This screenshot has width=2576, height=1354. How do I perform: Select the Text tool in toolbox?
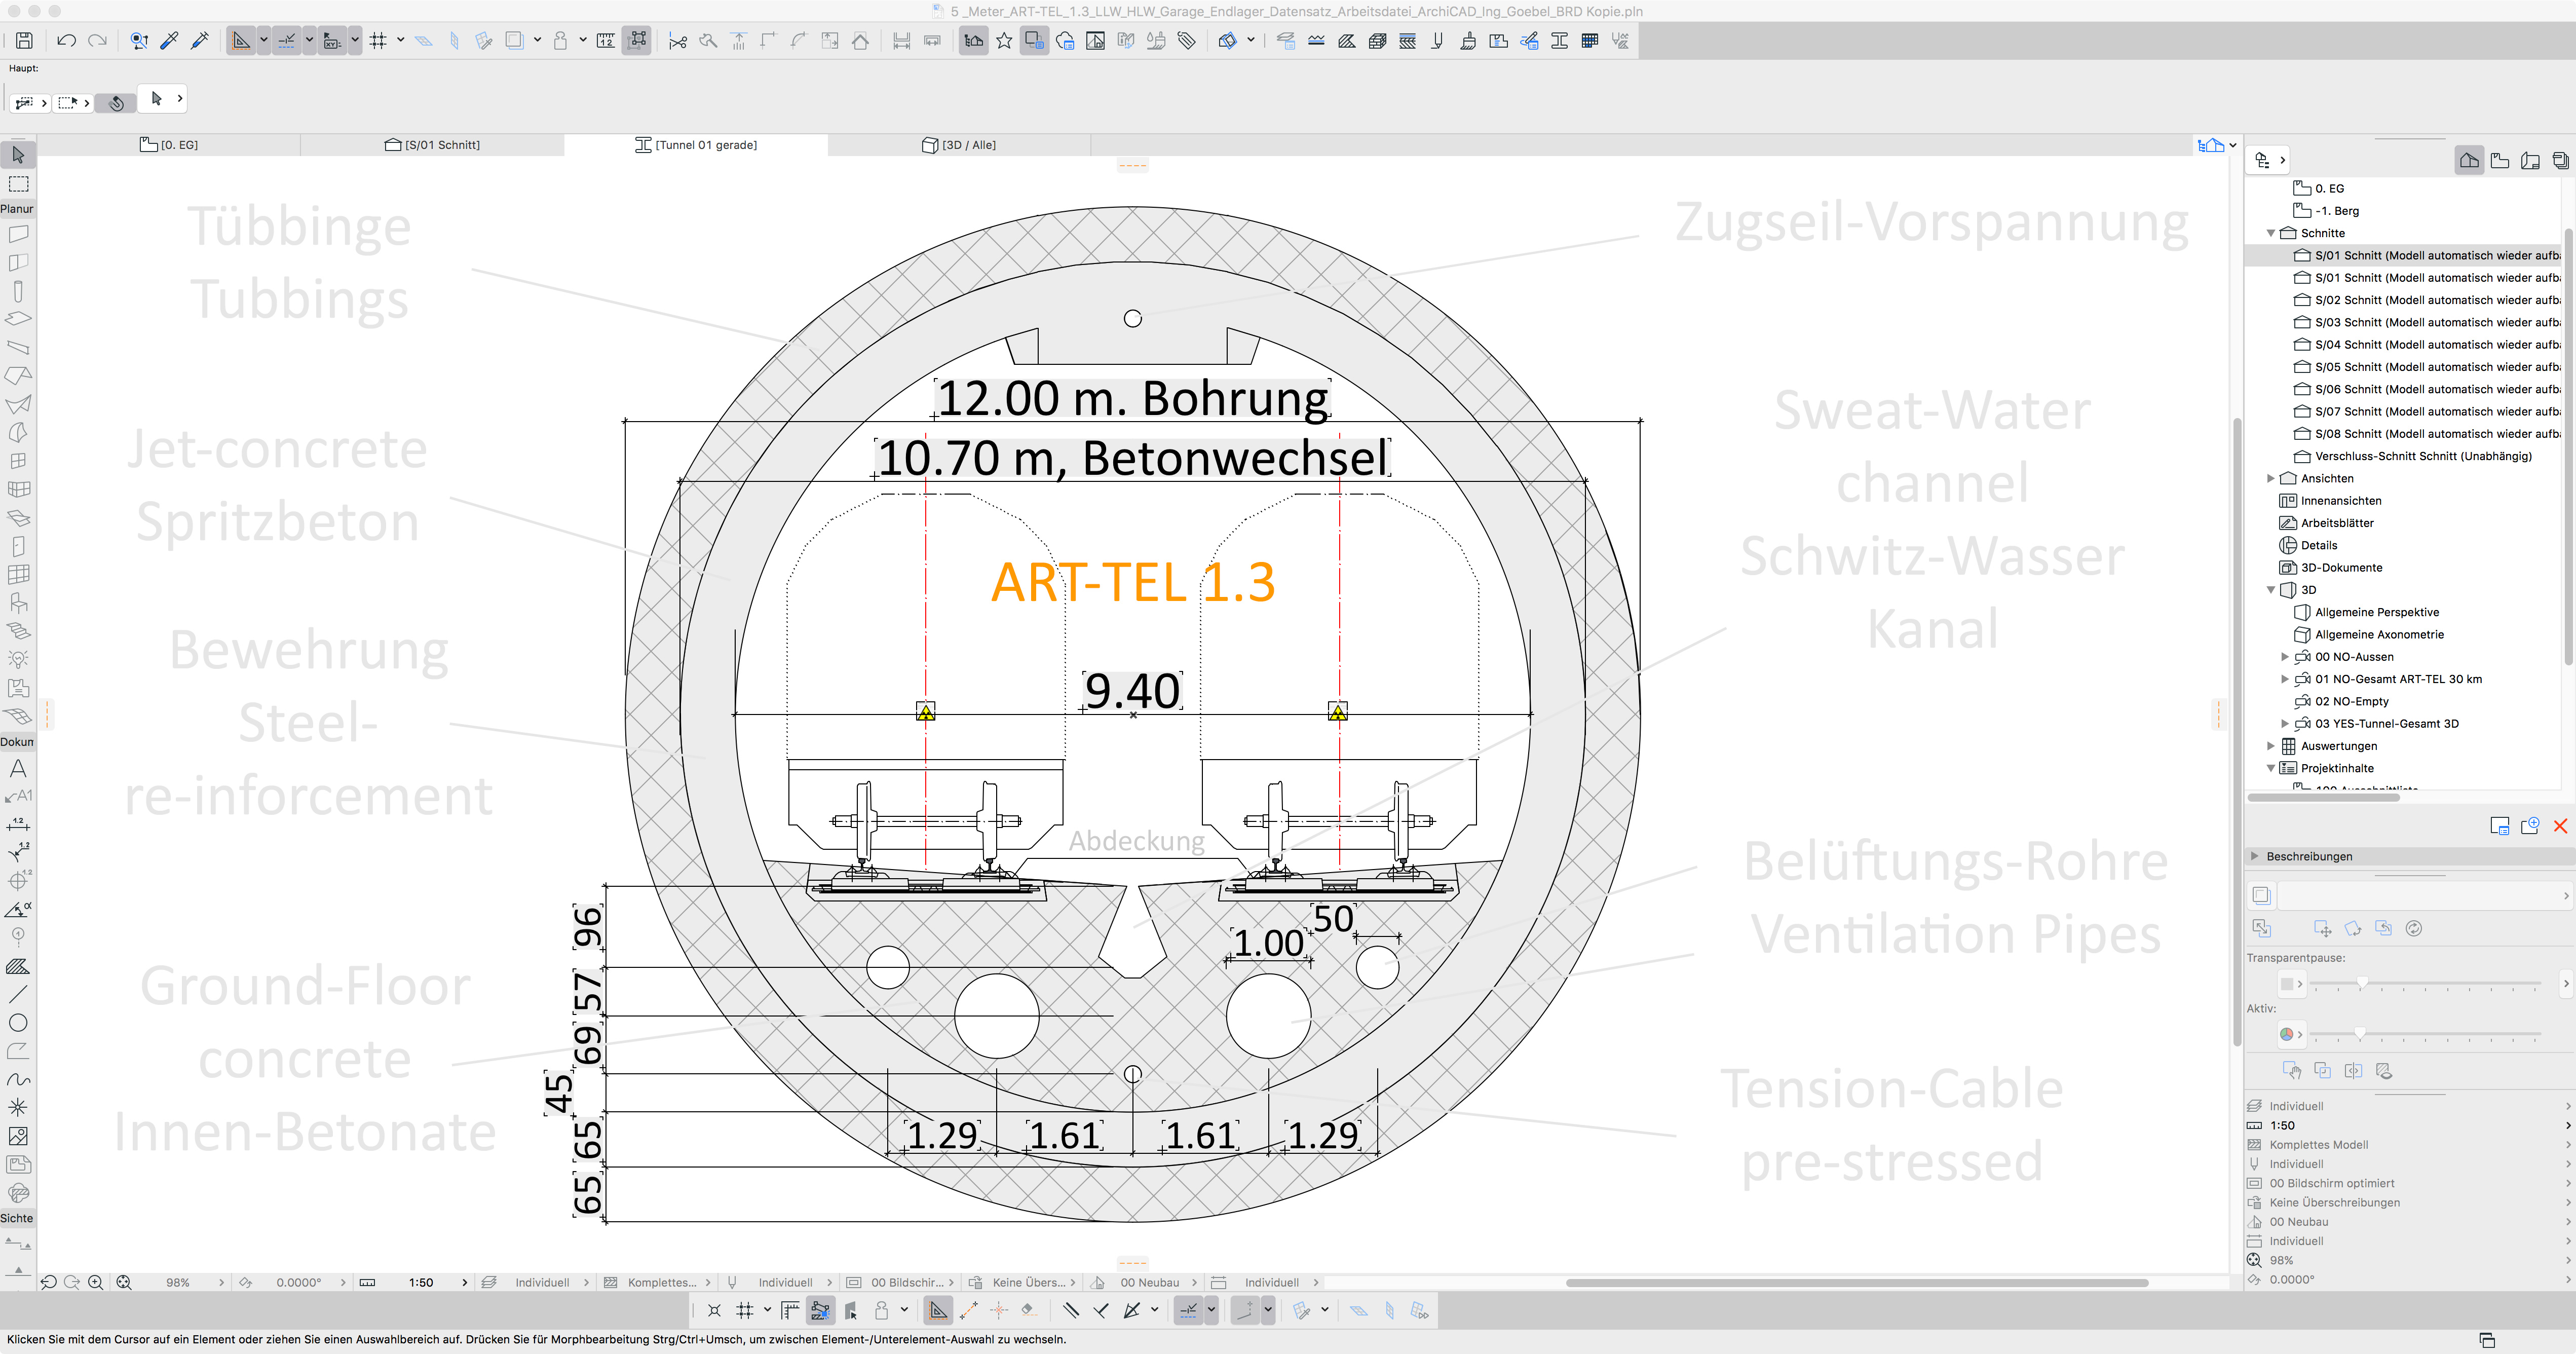(18, 768)
